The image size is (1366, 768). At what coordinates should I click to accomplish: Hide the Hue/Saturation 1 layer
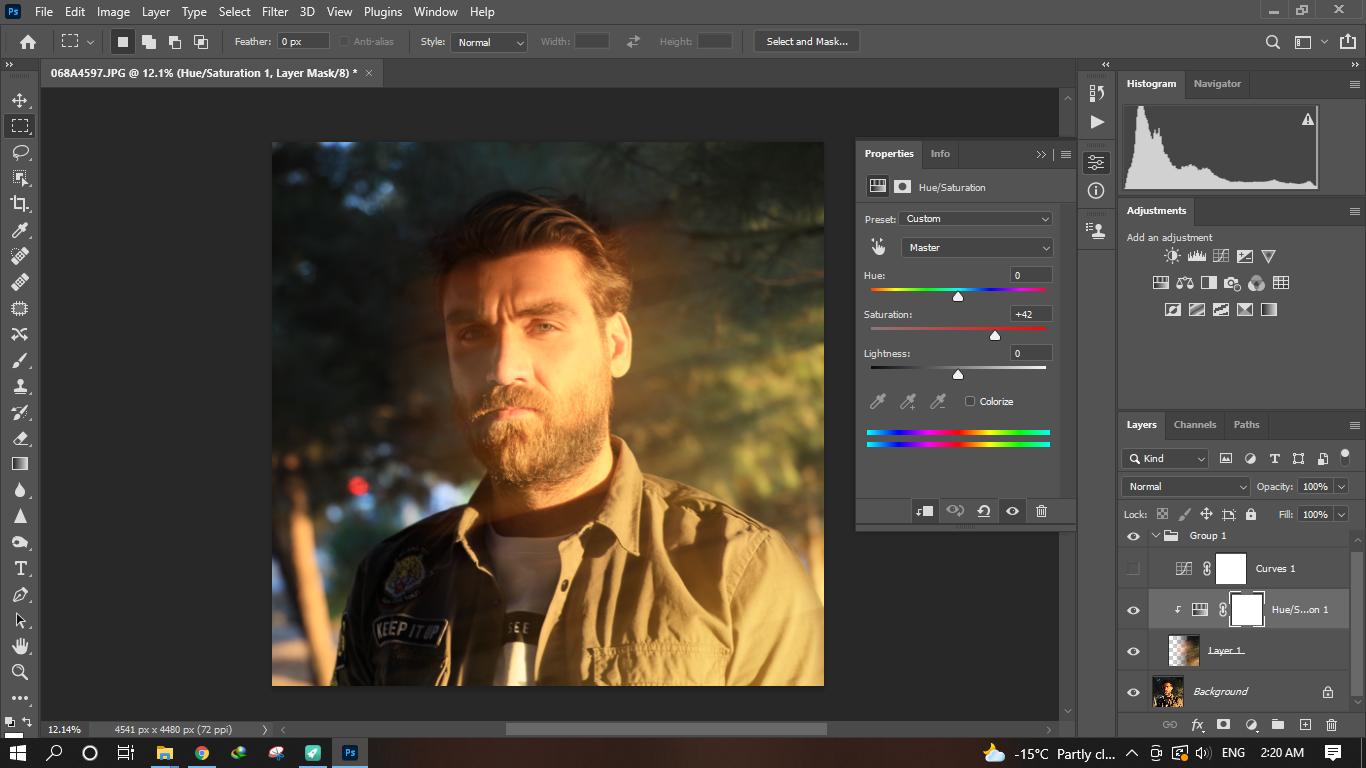point(1133,610)
